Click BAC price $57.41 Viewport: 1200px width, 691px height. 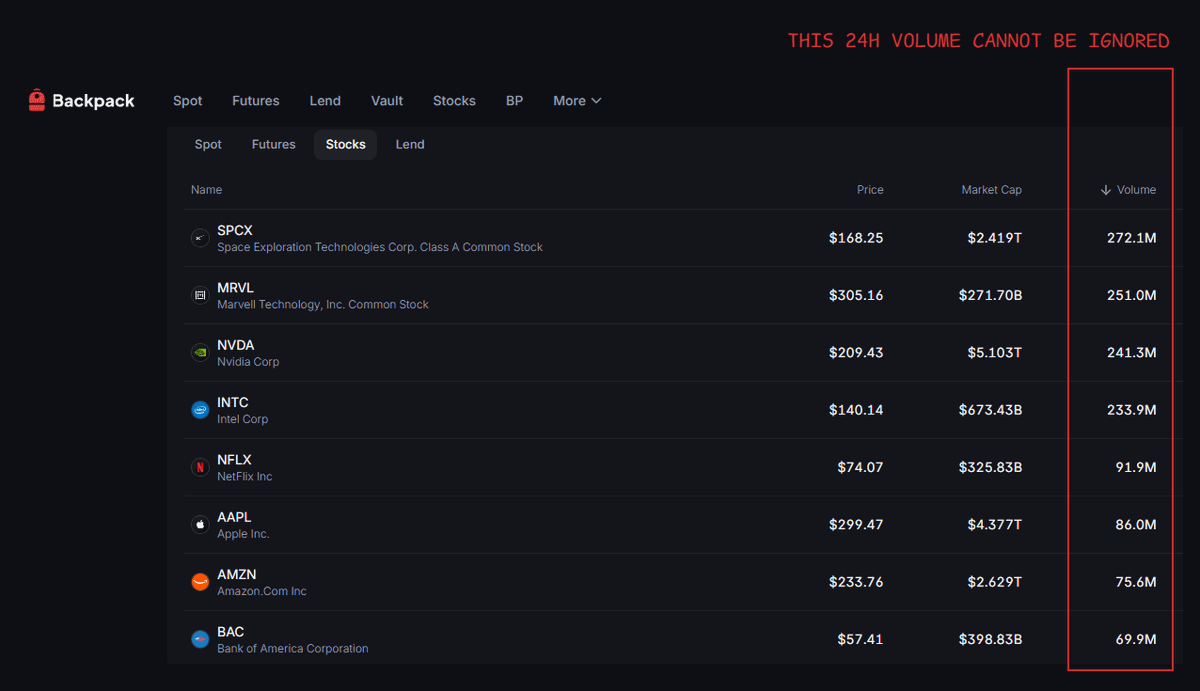tap(861, 639)
